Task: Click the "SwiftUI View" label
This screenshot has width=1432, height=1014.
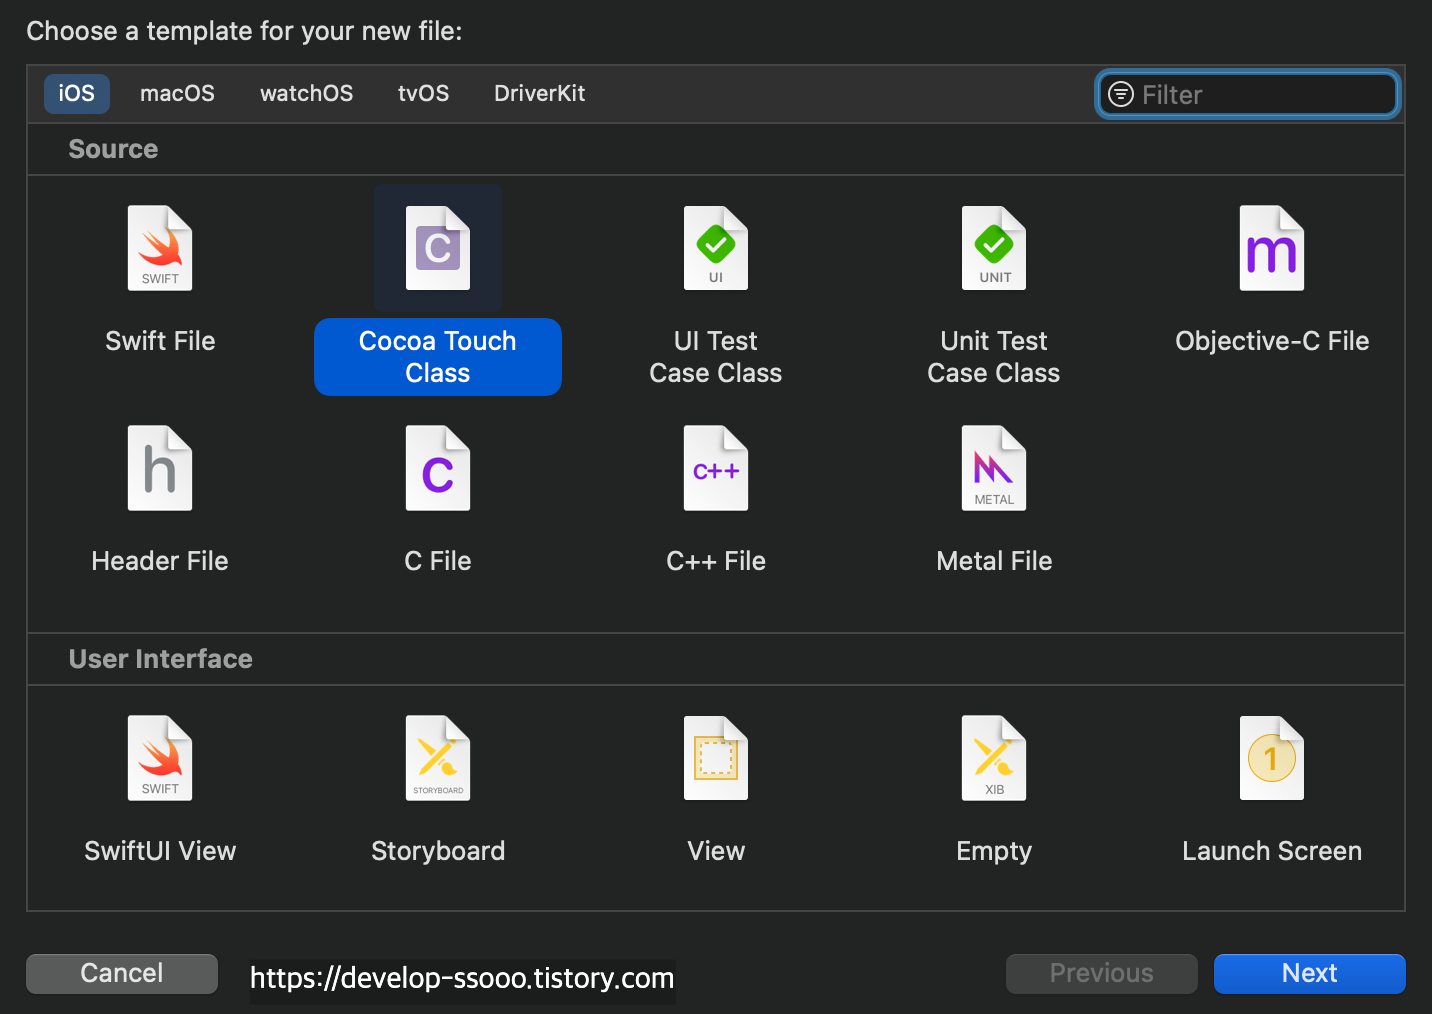Action: tap(160, 851)
